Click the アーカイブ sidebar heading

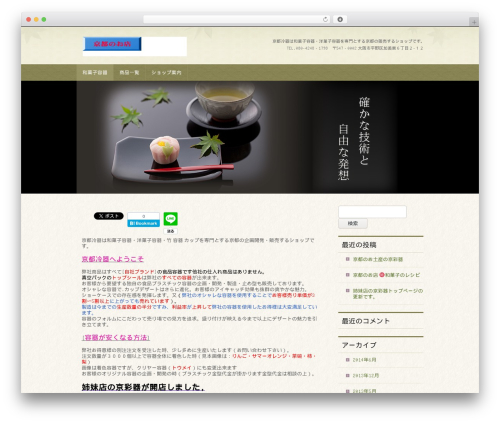(359, 345)
